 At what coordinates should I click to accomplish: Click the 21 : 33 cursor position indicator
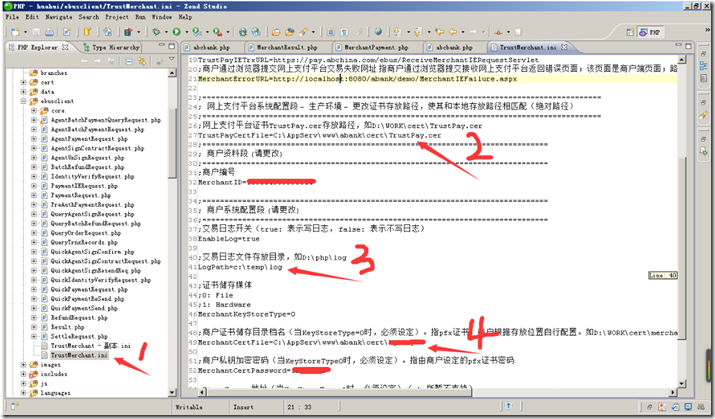point(299,407)
